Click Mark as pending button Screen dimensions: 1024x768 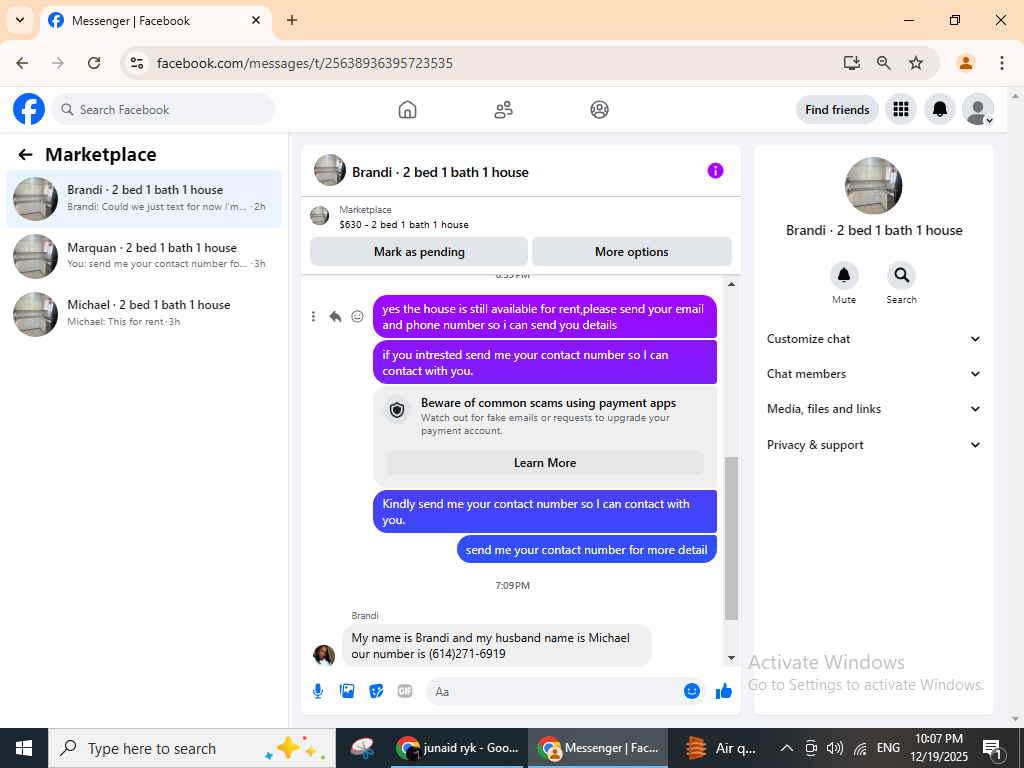pyautogui.click(x=419, y=251)
